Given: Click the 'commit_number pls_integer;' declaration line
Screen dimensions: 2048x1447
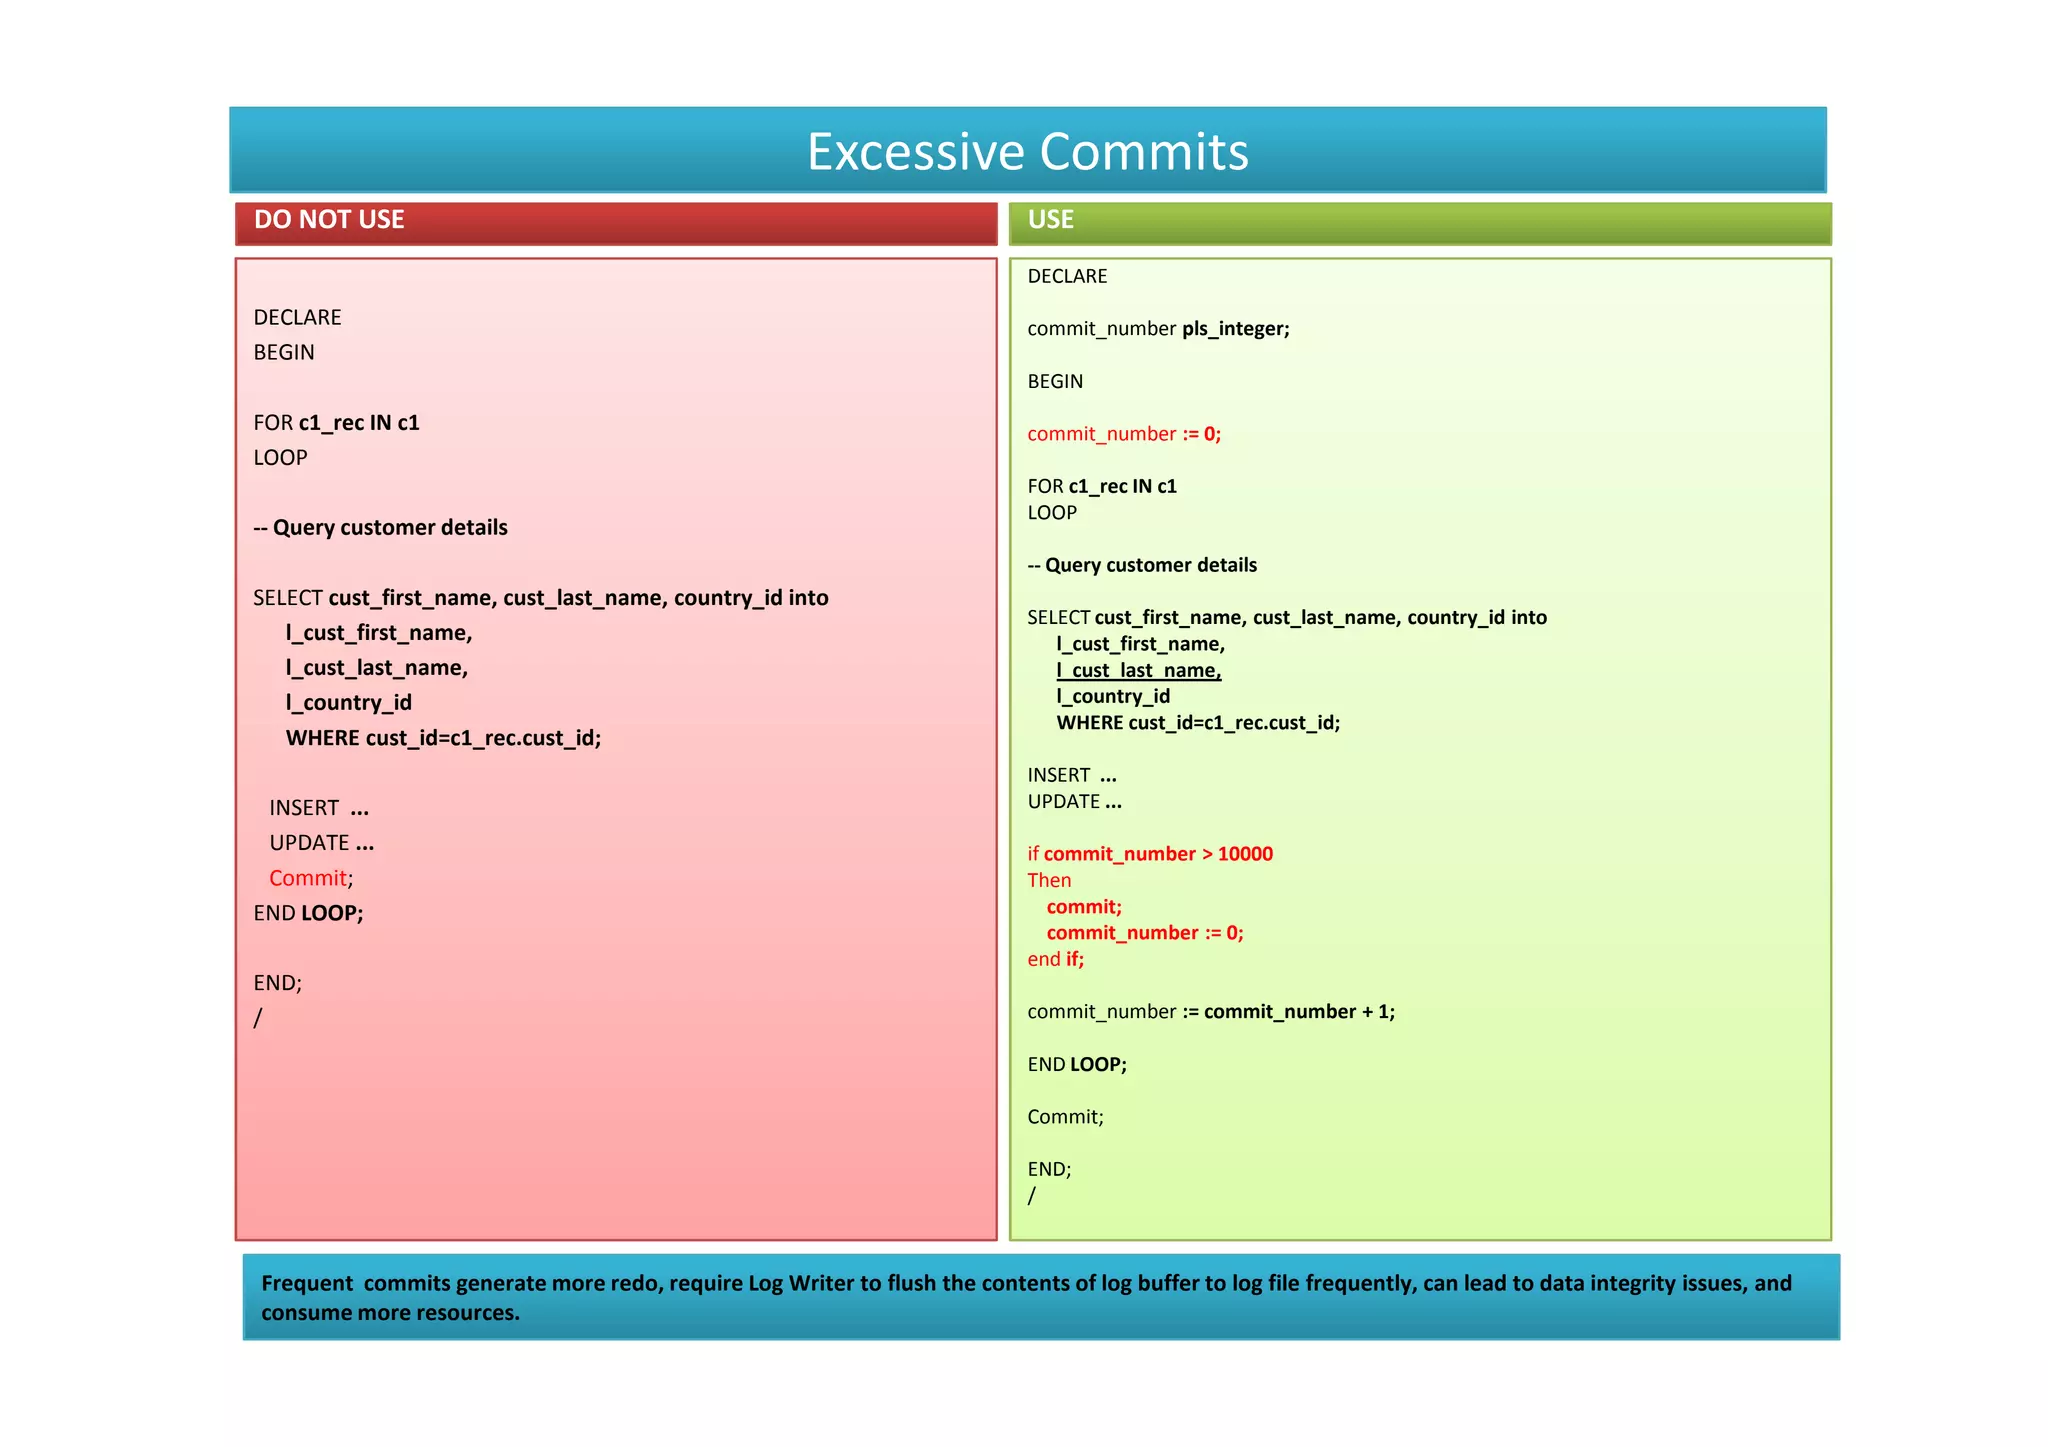Looking at the screenshot, I should 1158,329.
